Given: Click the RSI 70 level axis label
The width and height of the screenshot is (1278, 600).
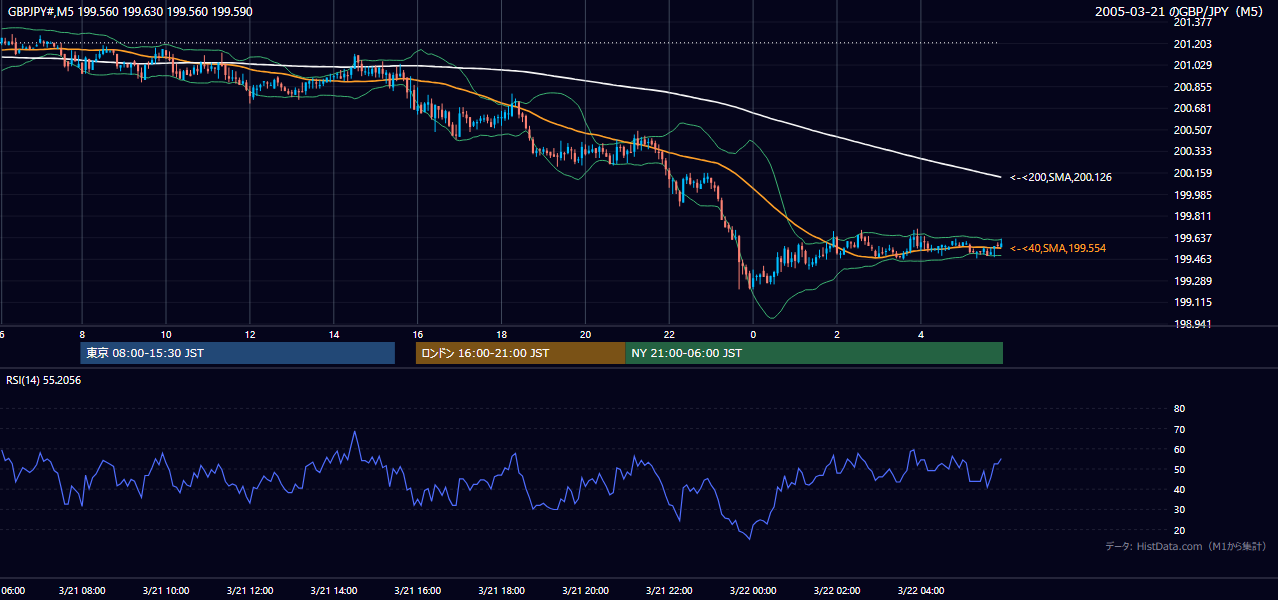Looking at the screenshot, I should (1179, 429).
